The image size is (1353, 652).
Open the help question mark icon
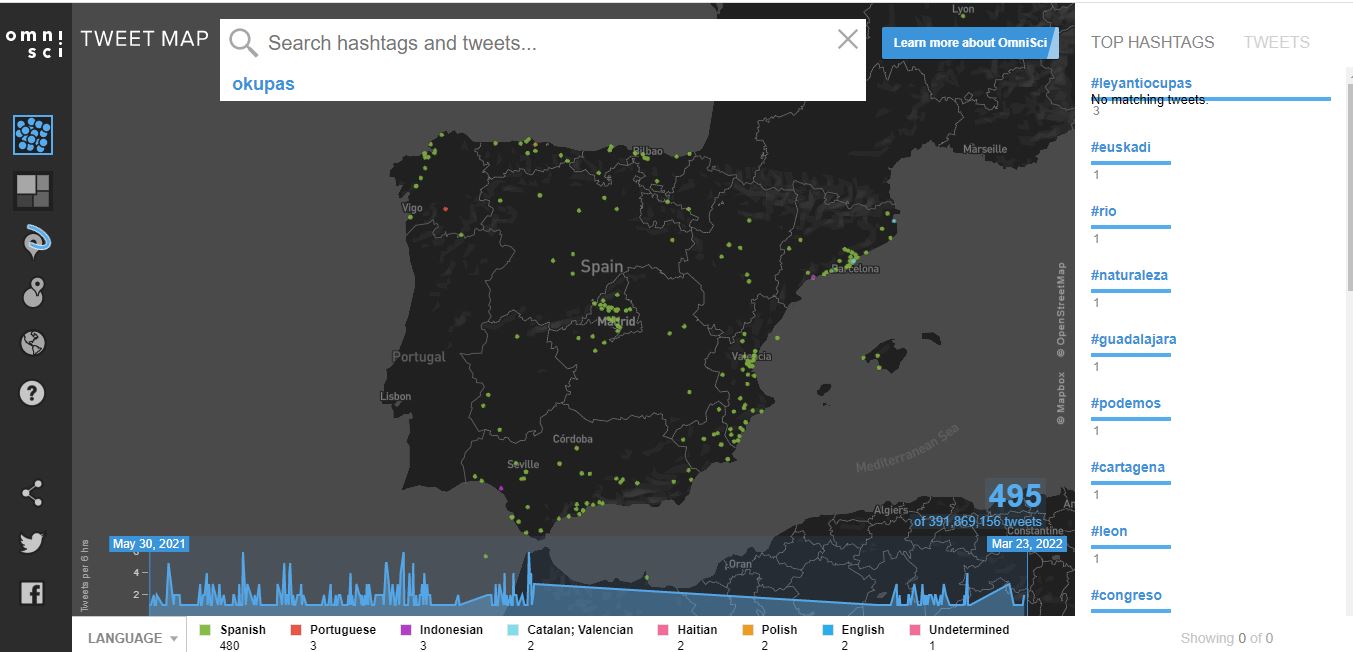pyautogui.click(x=33, y=392)
